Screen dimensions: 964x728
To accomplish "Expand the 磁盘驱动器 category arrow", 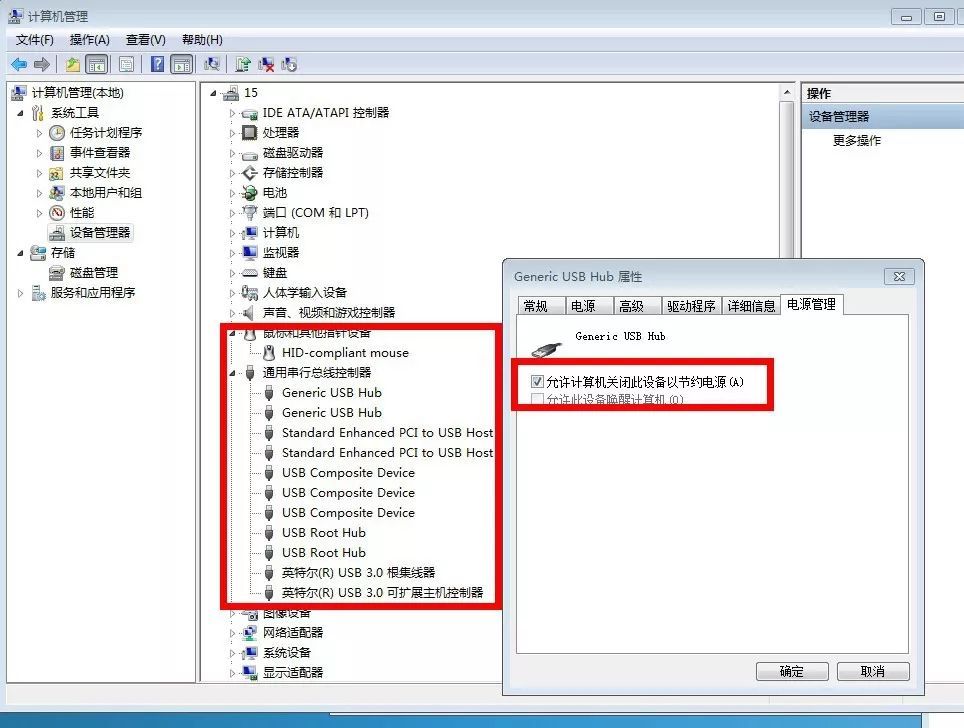I will (232, 153).
